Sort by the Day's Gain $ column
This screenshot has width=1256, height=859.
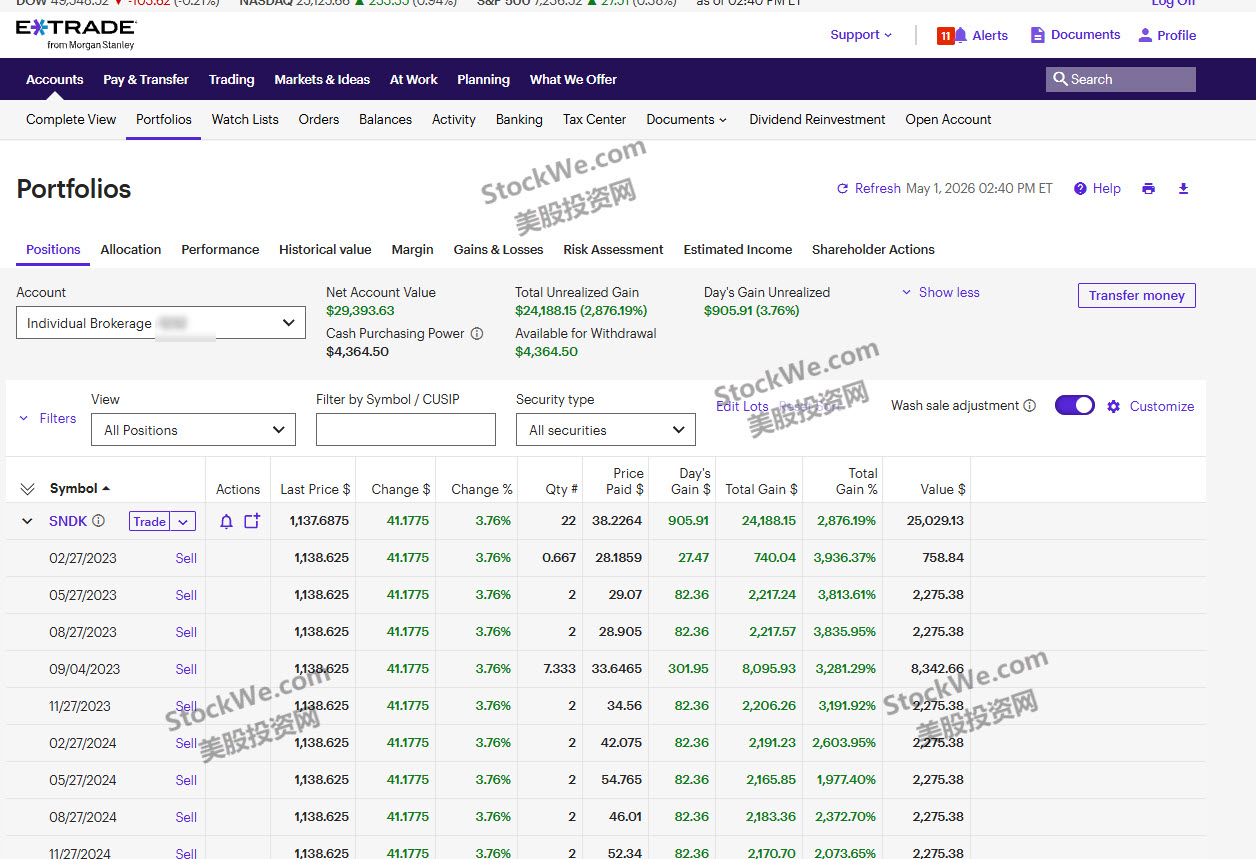coord(691,481)
